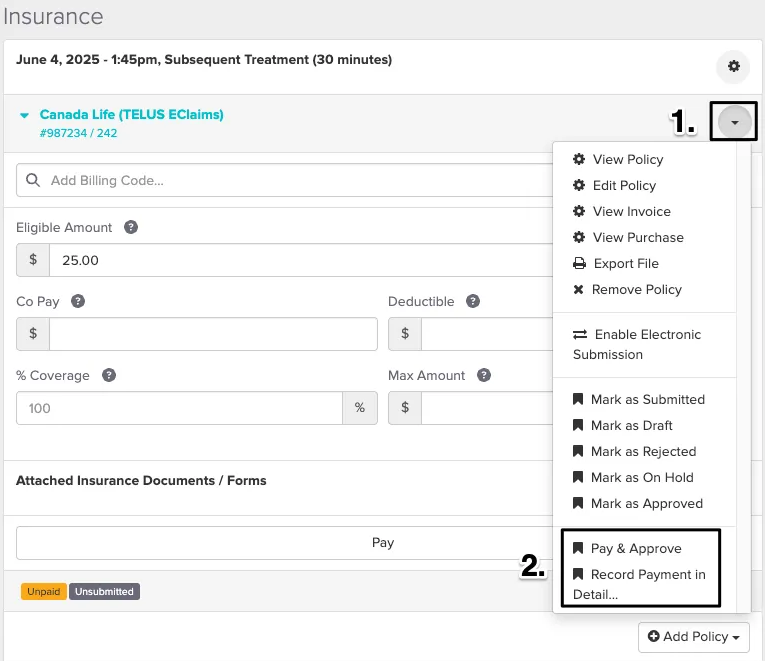Click the policy number #987234 / 242
765x661 pixels.
pyautogui.click(x=79, y=133)
